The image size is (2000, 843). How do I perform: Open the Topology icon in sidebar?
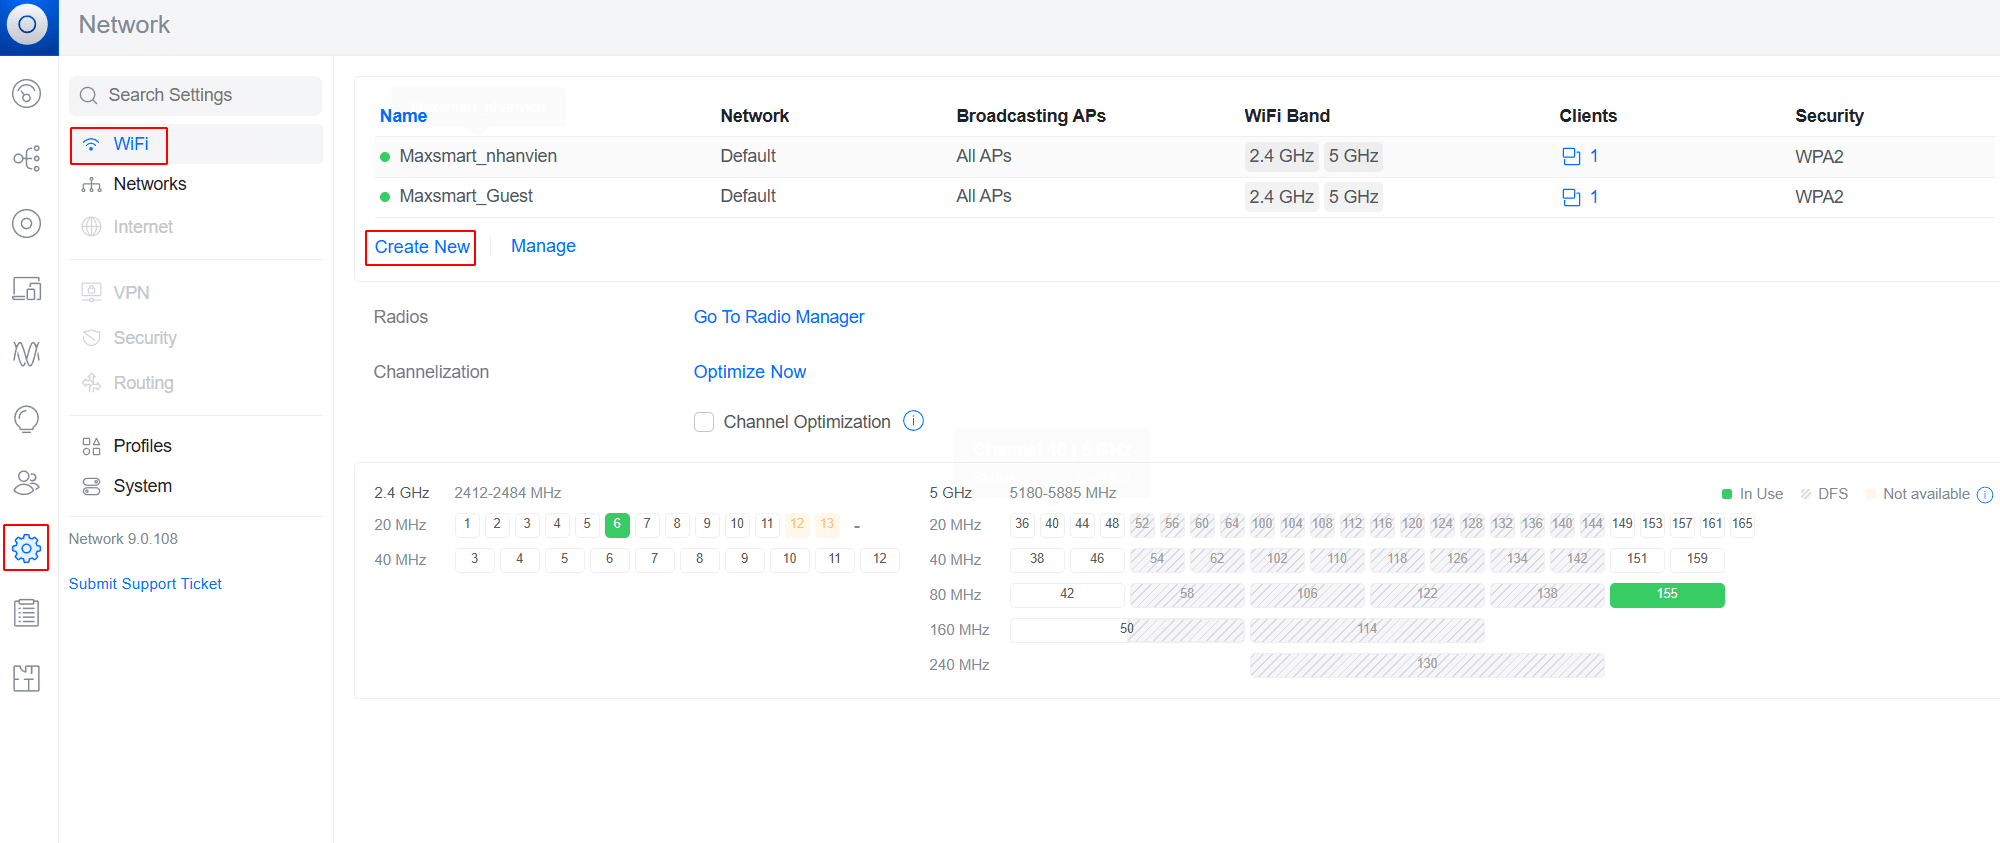[x=27, y=158]
